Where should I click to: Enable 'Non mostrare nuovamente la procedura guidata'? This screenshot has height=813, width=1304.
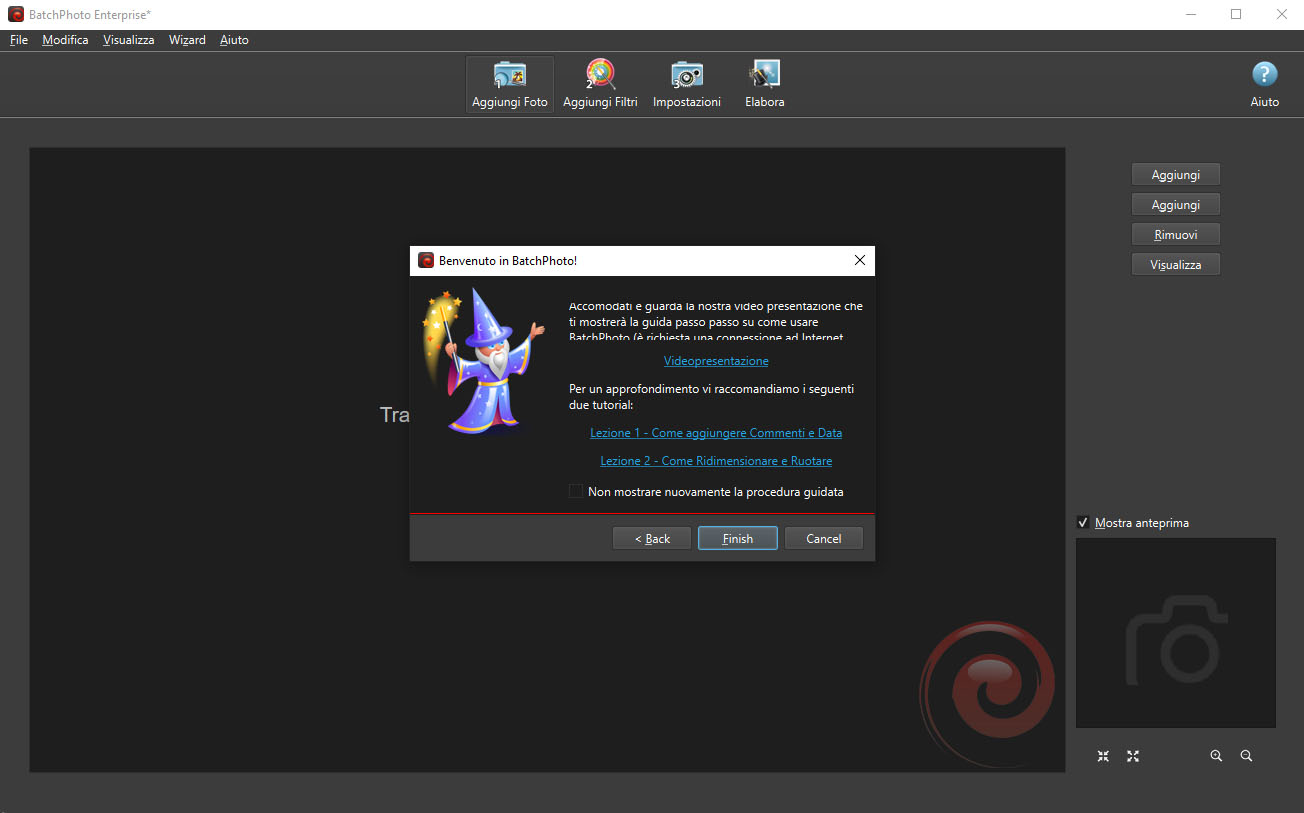click(x=576, y=491)
